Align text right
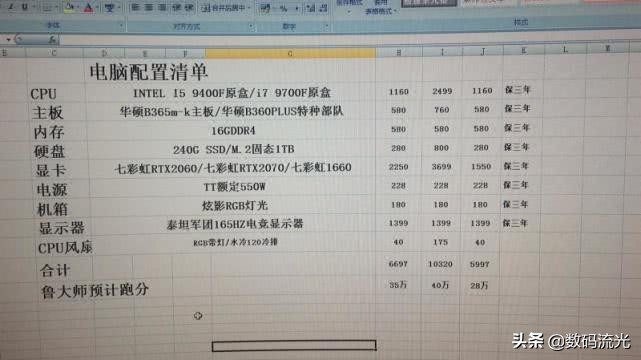 pyautogui.click(x=162, y=7)
